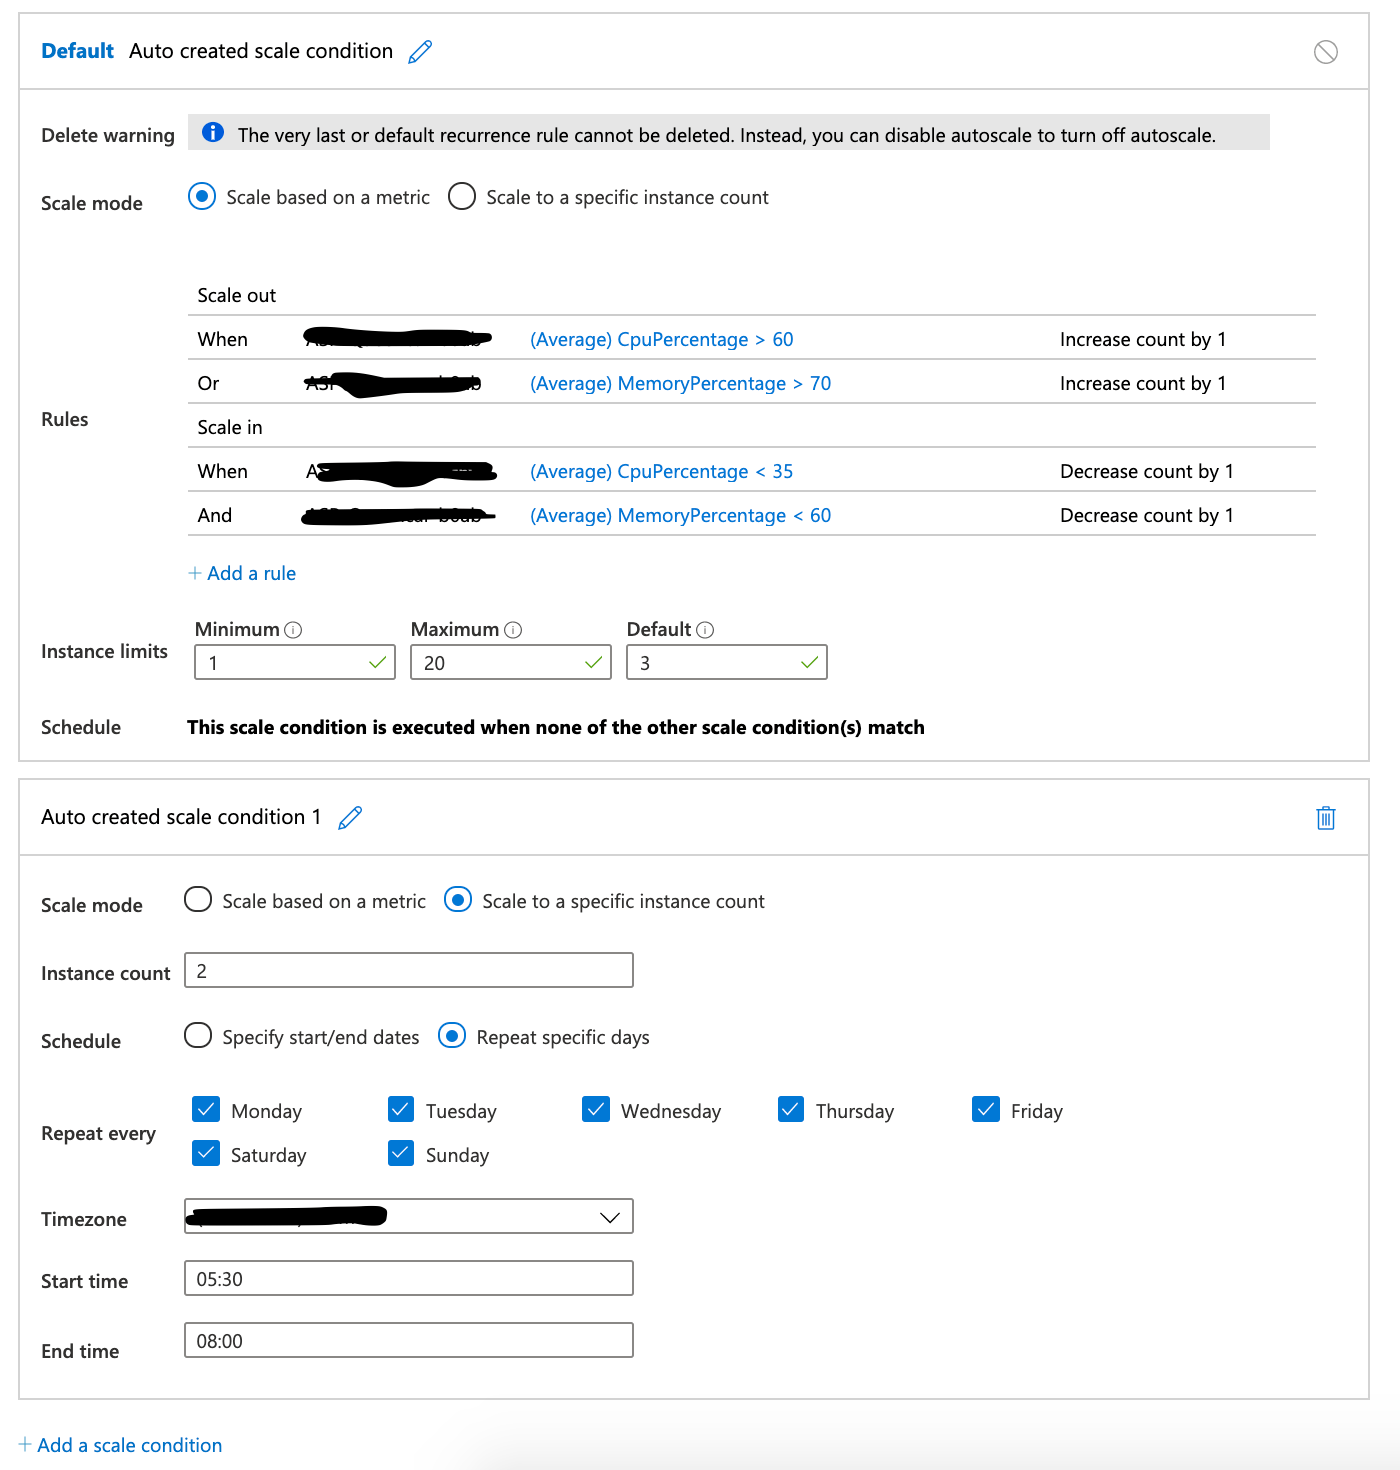
Task: View the Default instance limit tooltip
Action: click(705, 629)
